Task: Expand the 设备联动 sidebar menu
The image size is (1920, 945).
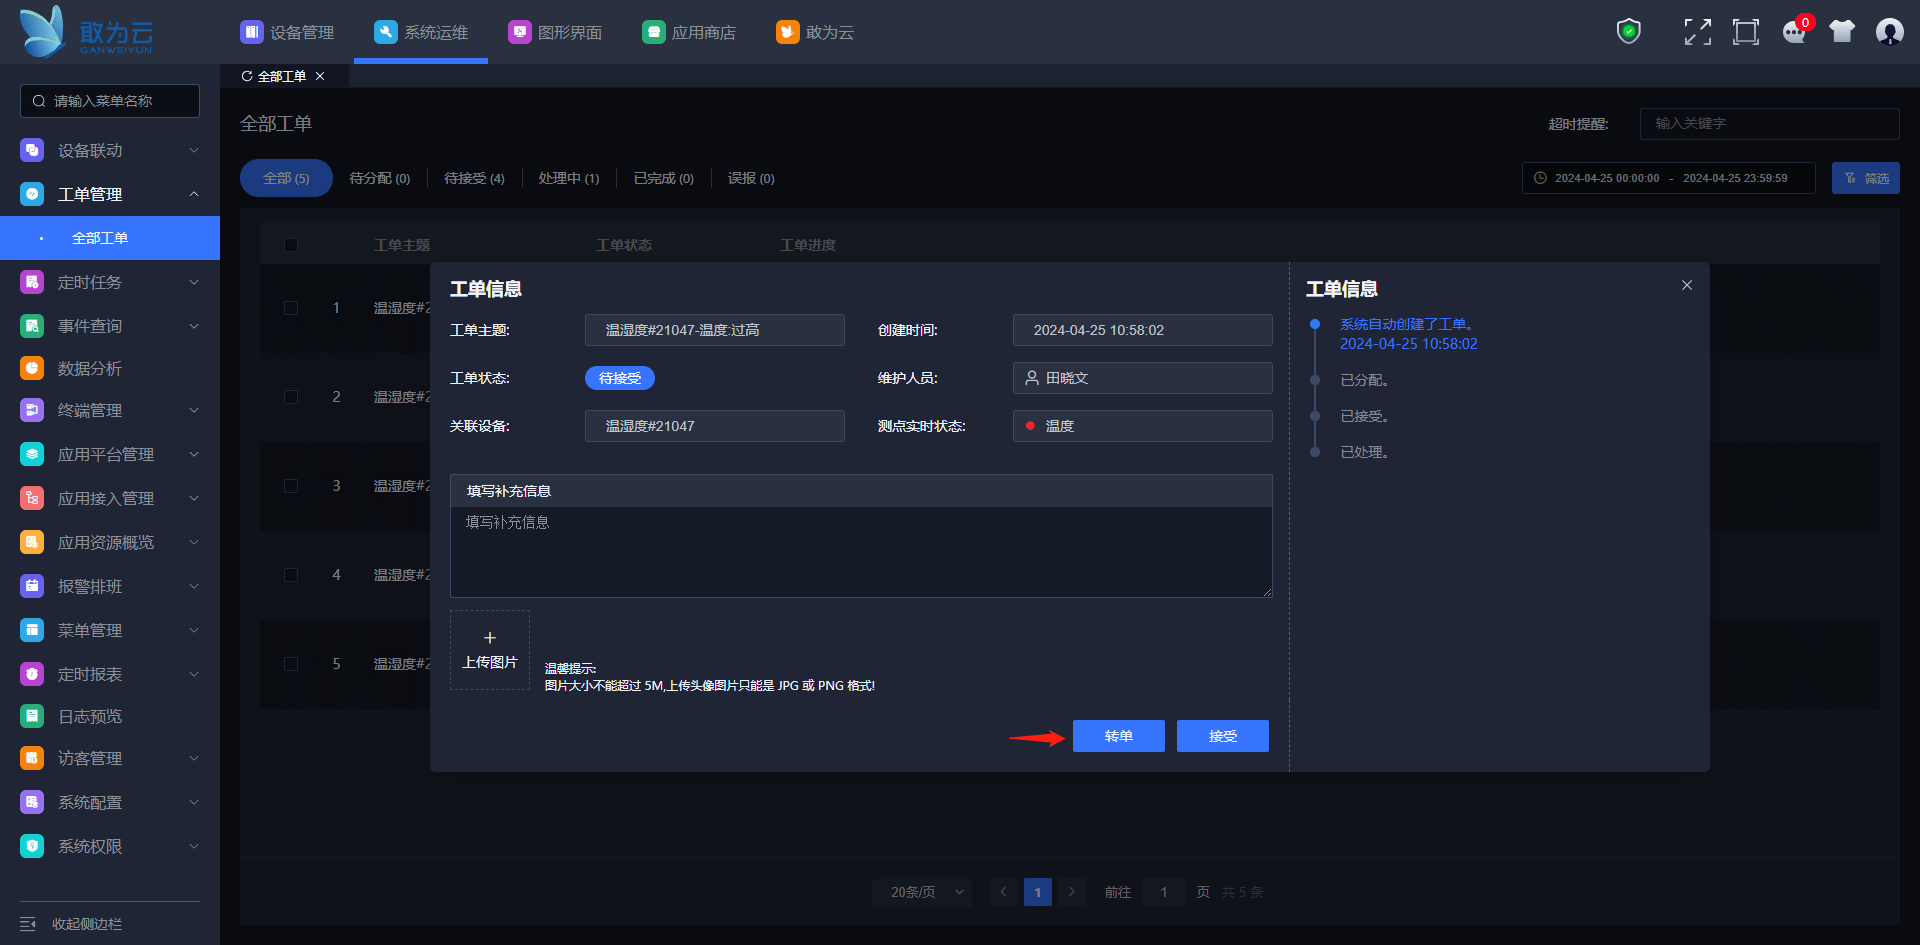Action: [110, 150]
